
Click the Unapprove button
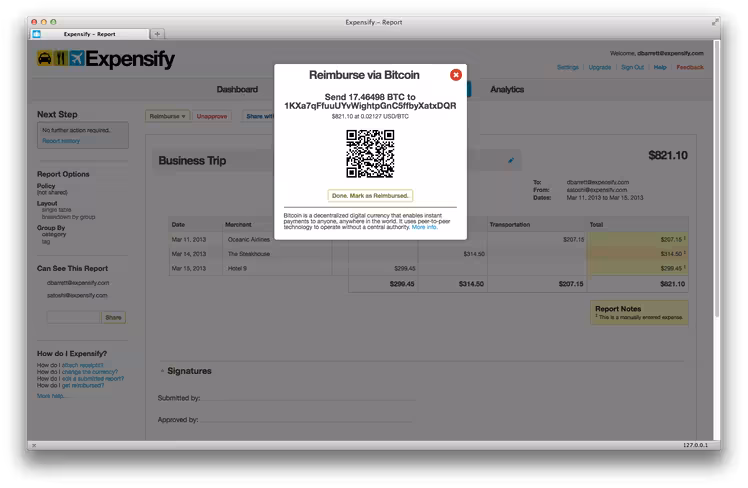pos(212,116)
